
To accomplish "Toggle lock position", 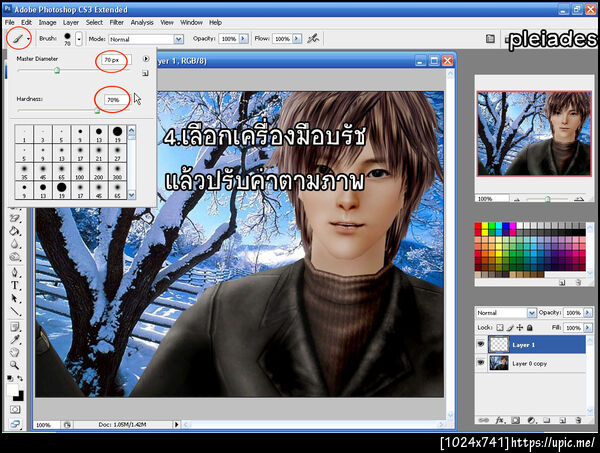I will point(520,328).
